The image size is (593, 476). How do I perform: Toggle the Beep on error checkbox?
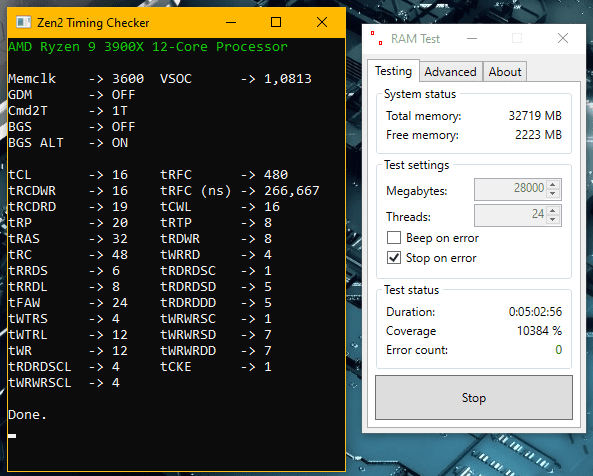pyautogui.click(x=394, y=238)
